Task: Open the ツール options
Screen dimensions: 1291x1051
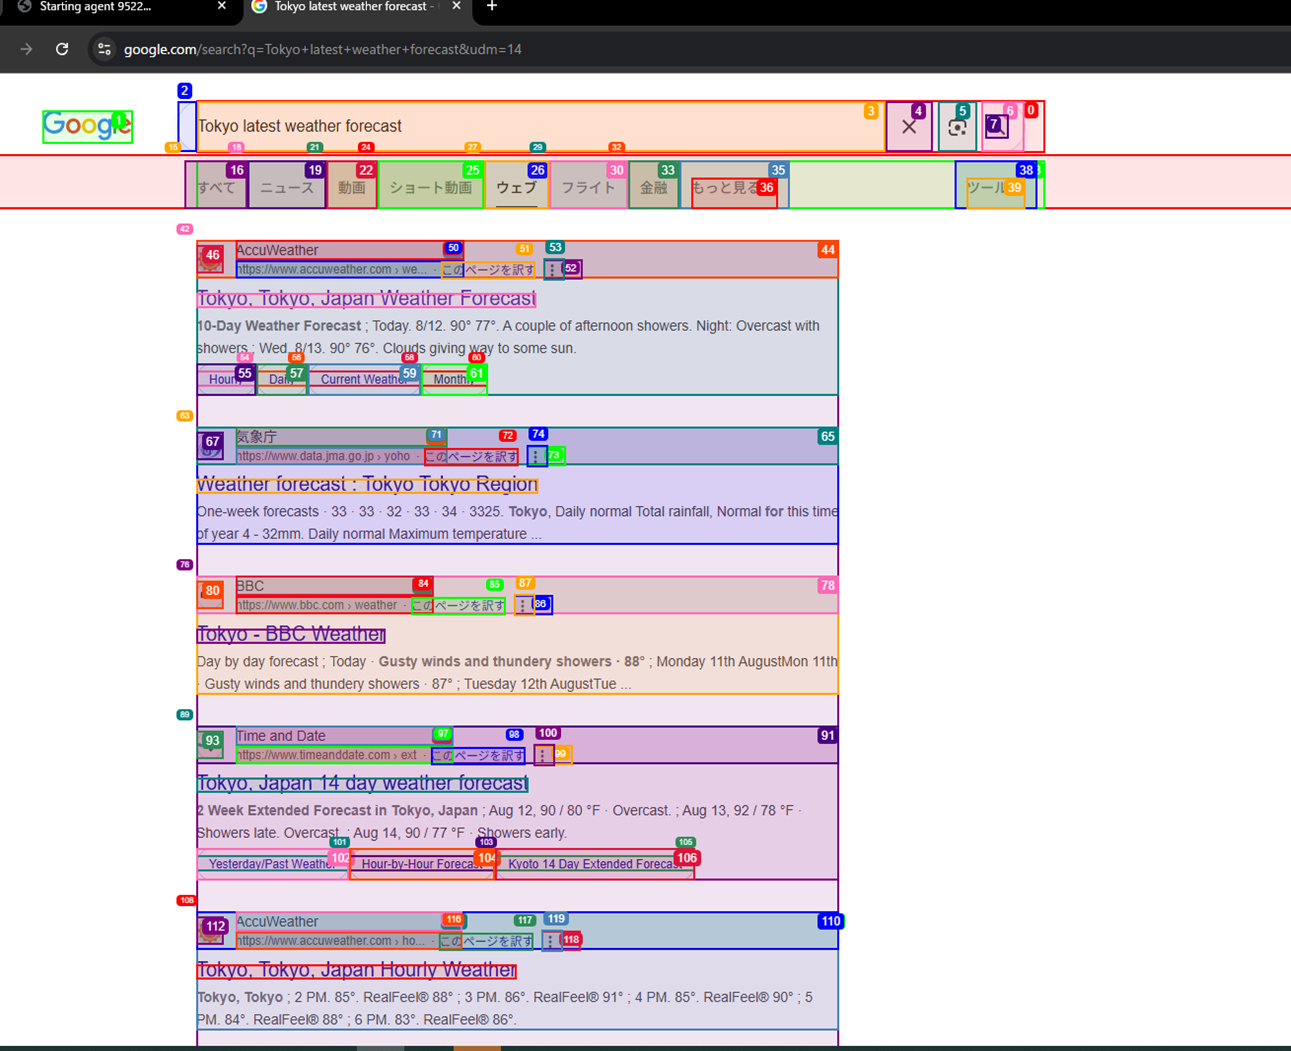Action: click(x=995, y=187)
